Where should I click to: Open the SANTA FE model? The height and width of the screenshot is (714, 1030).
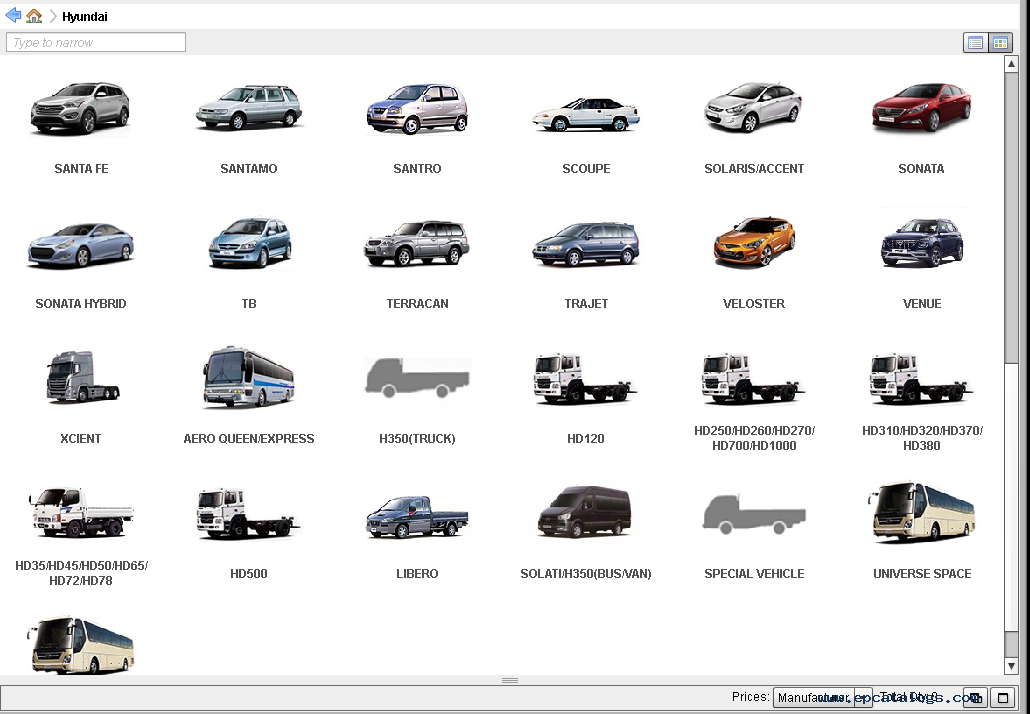click(80, 110)
